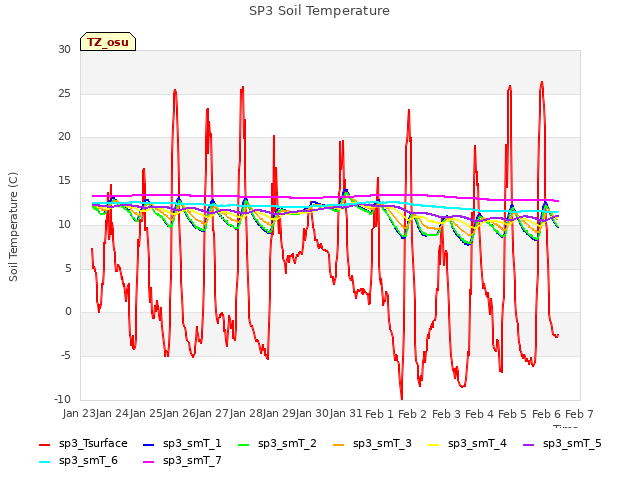Screen dimensions: 640x480
Task: Toggle sp3_smT_7 legend entry
Action: tap(182, 461)
